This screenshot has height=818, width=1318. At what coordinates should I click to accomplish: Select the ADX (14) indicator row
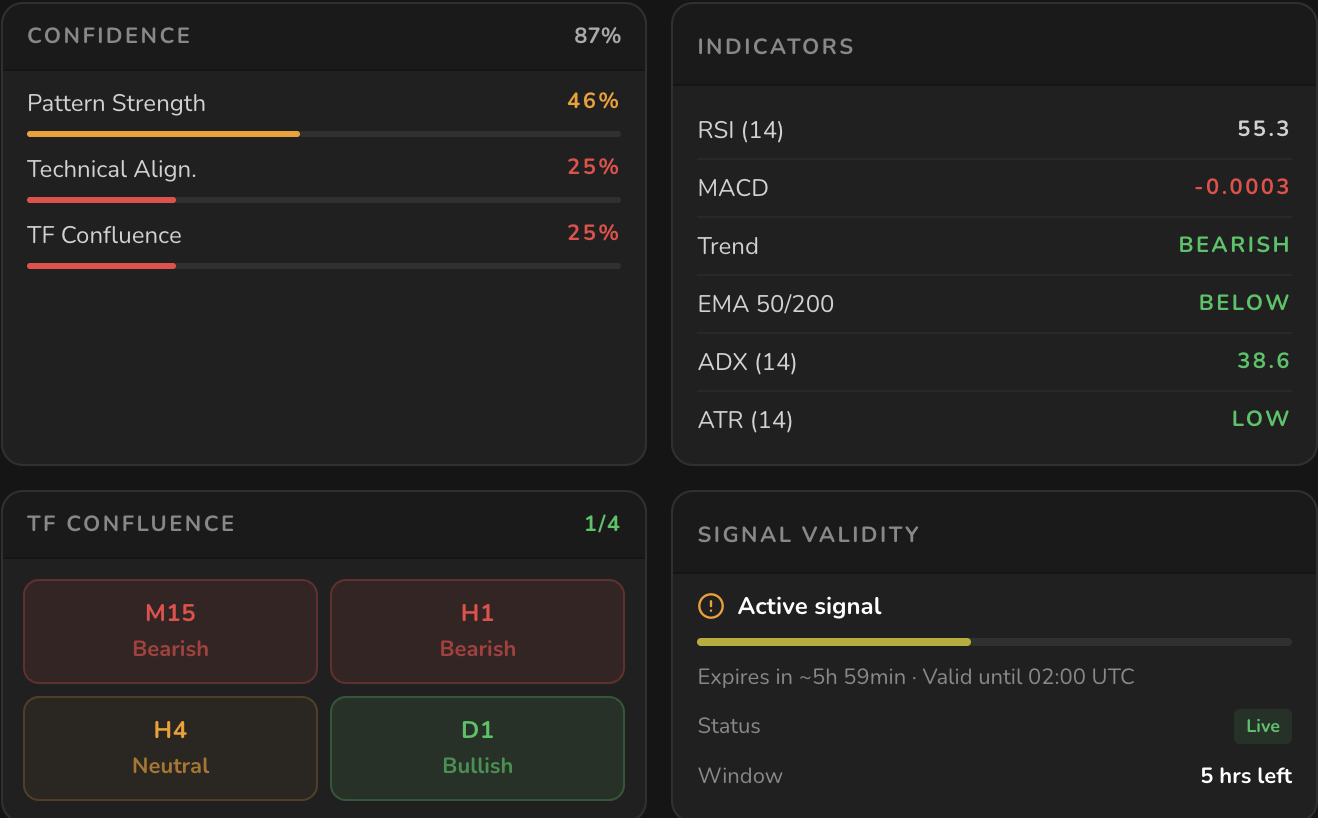(x=994, y=362)
